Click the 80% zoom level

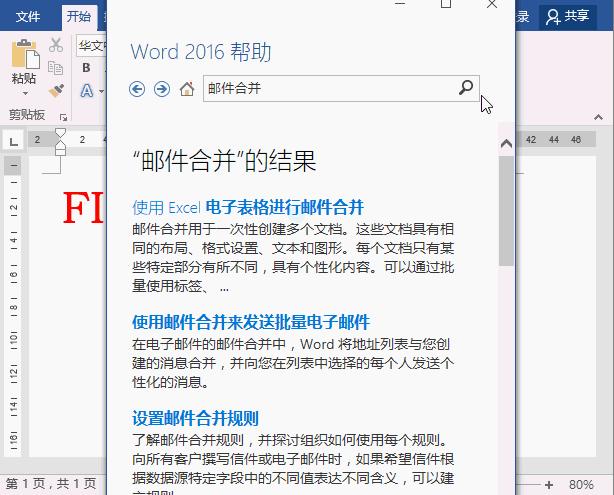pyautogui.click(x=581, y=485)
